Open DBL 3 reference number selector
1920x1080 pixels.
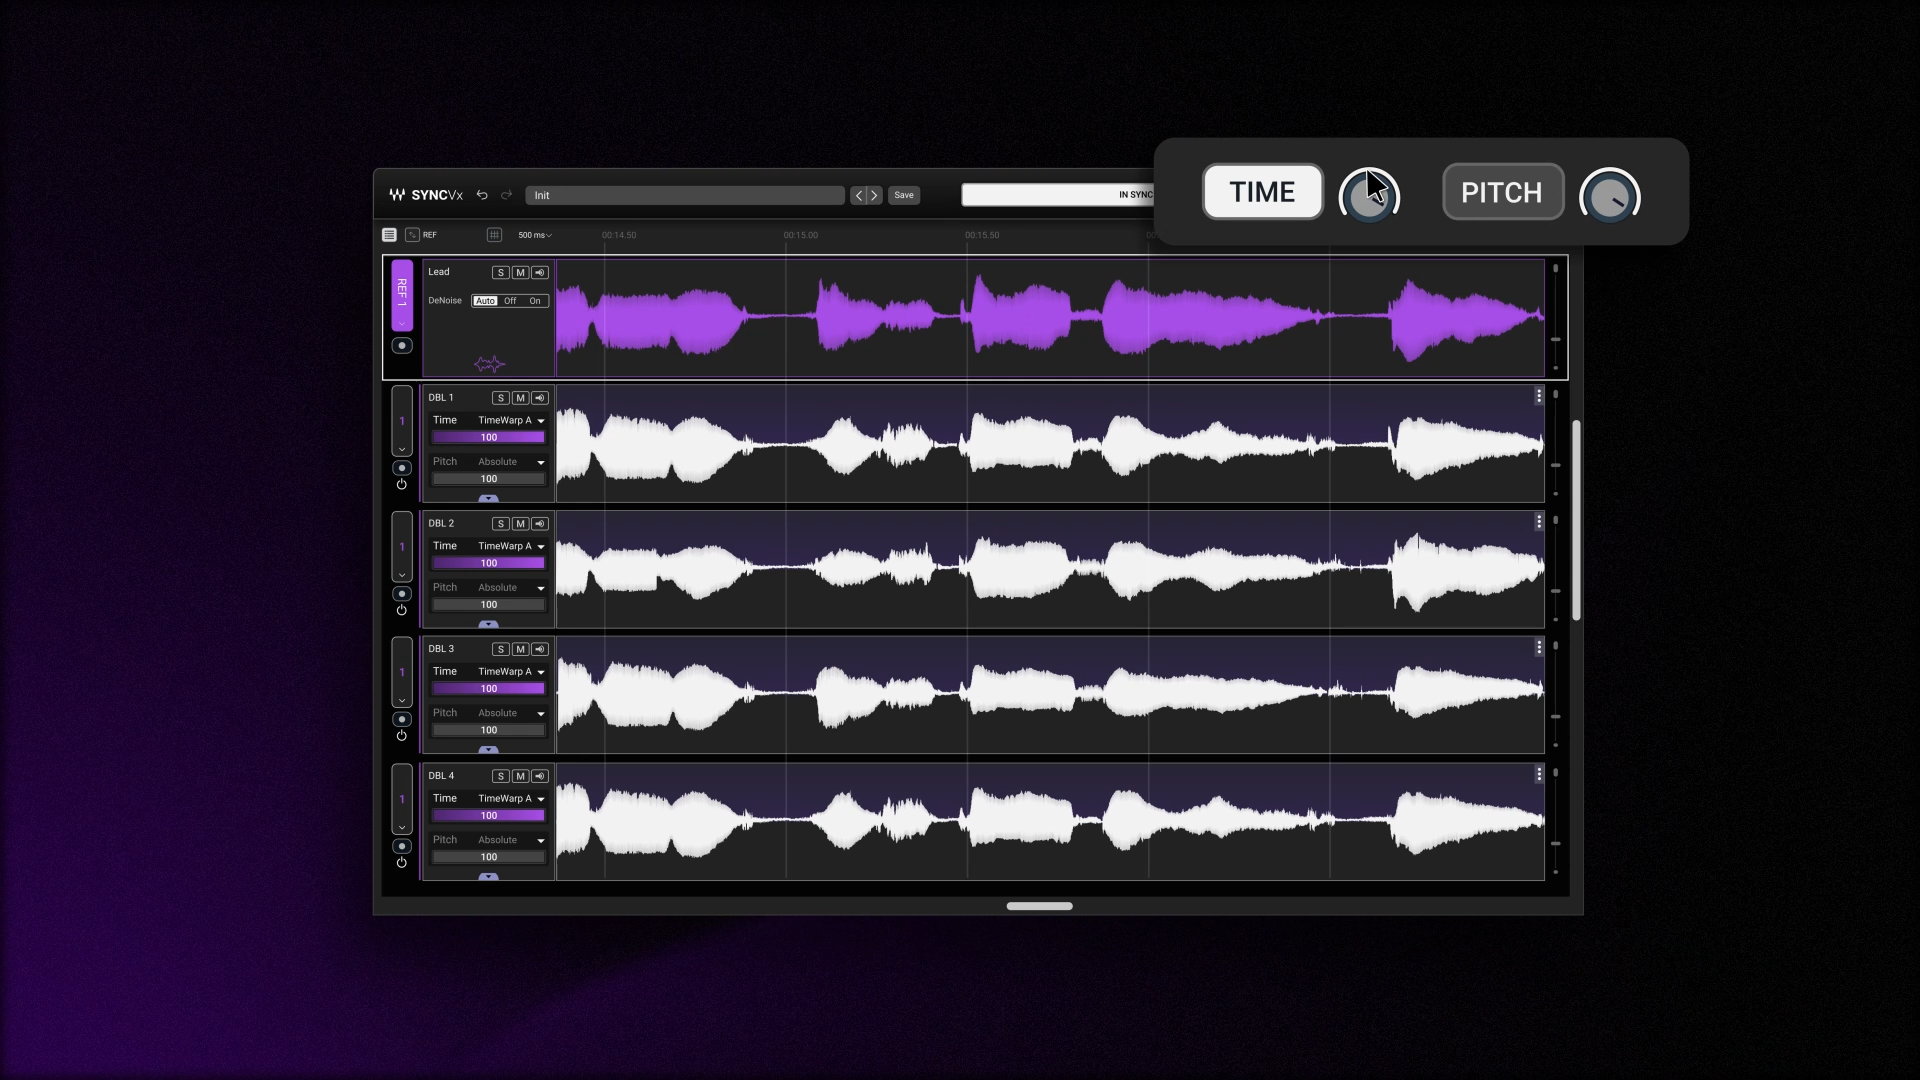pyautogui.click(x=402, y=672)
